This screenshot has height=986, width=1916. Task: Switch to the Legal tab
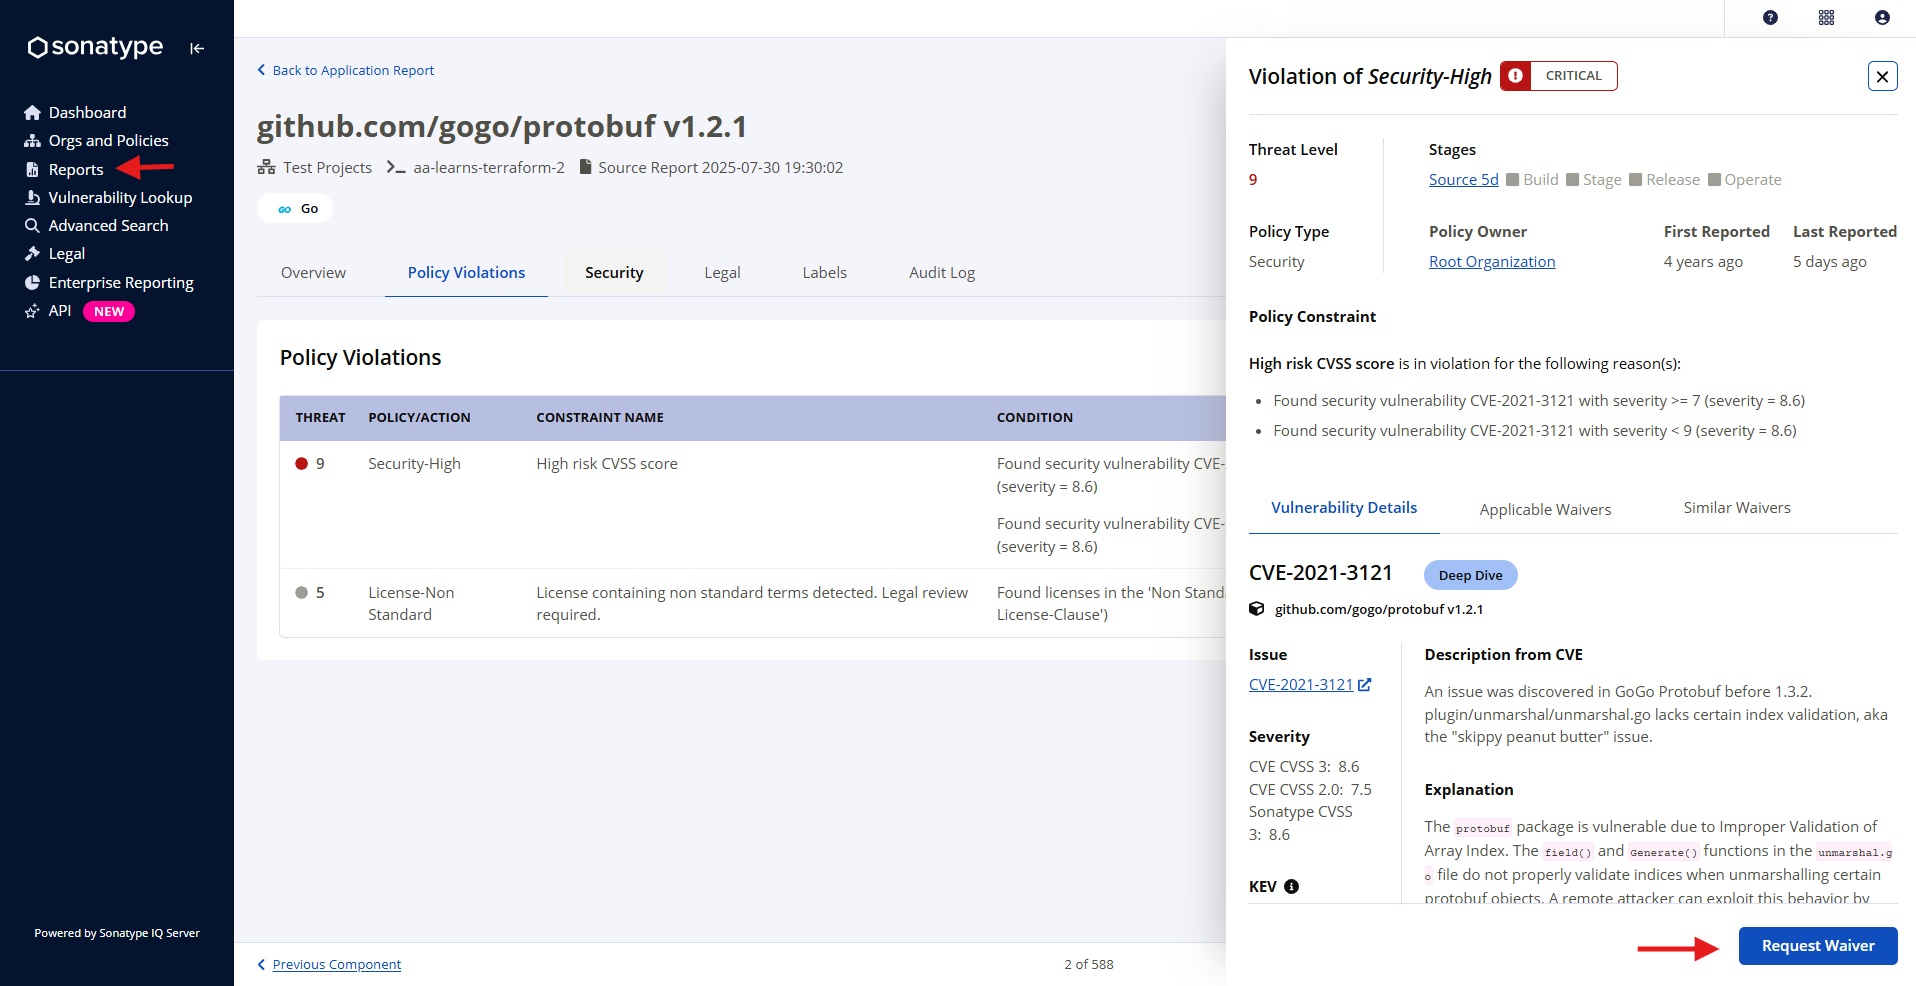(x=722, y=273)
